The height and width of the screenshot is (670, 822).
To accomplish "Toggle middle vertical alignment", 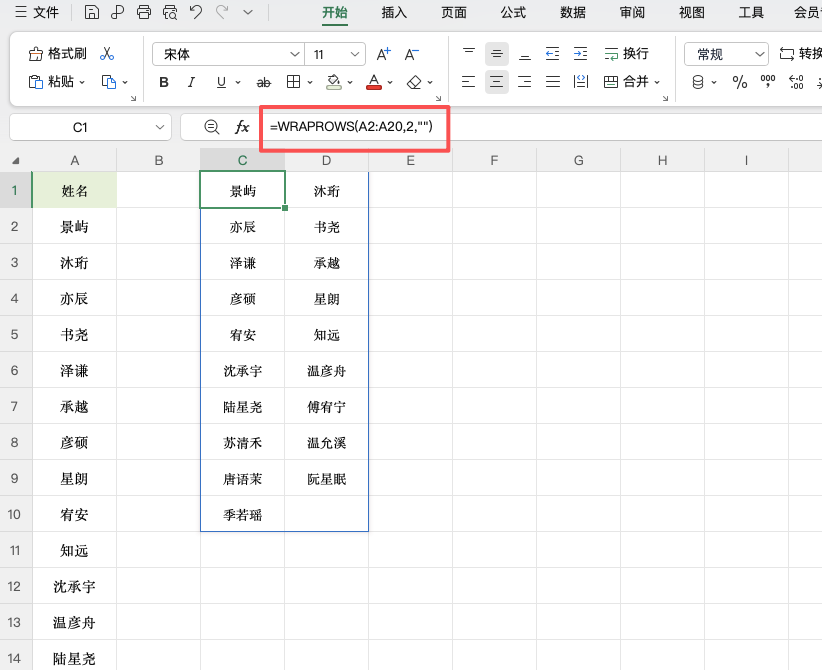I will pos(496,53).
